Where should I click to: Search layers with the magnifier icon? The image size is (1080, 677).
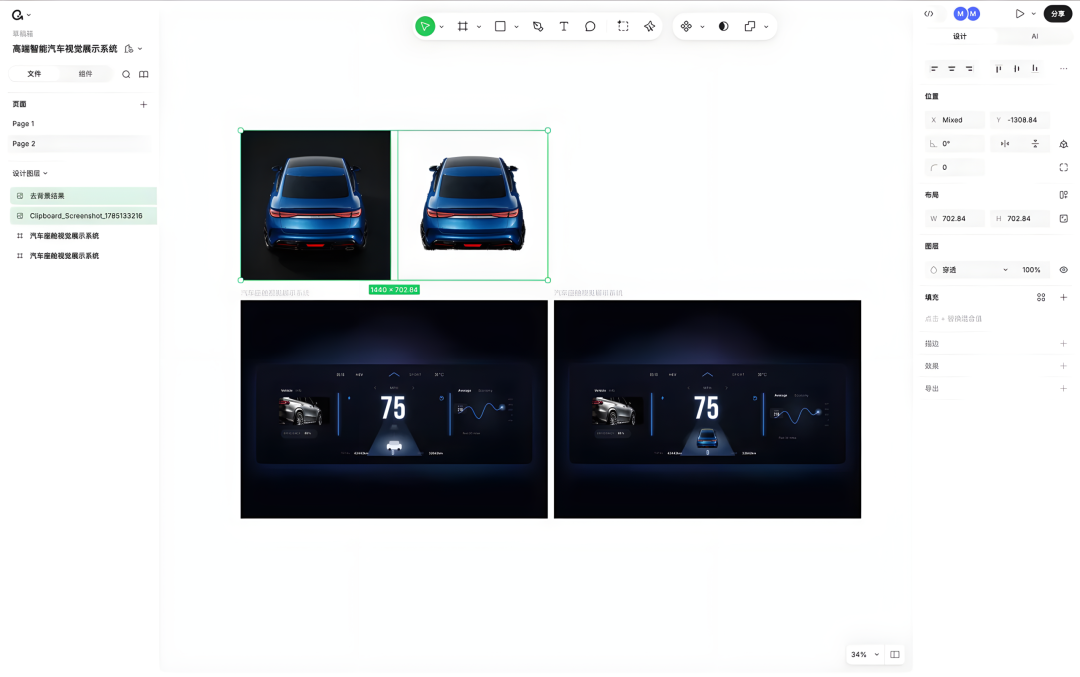(x=126, y=74)
